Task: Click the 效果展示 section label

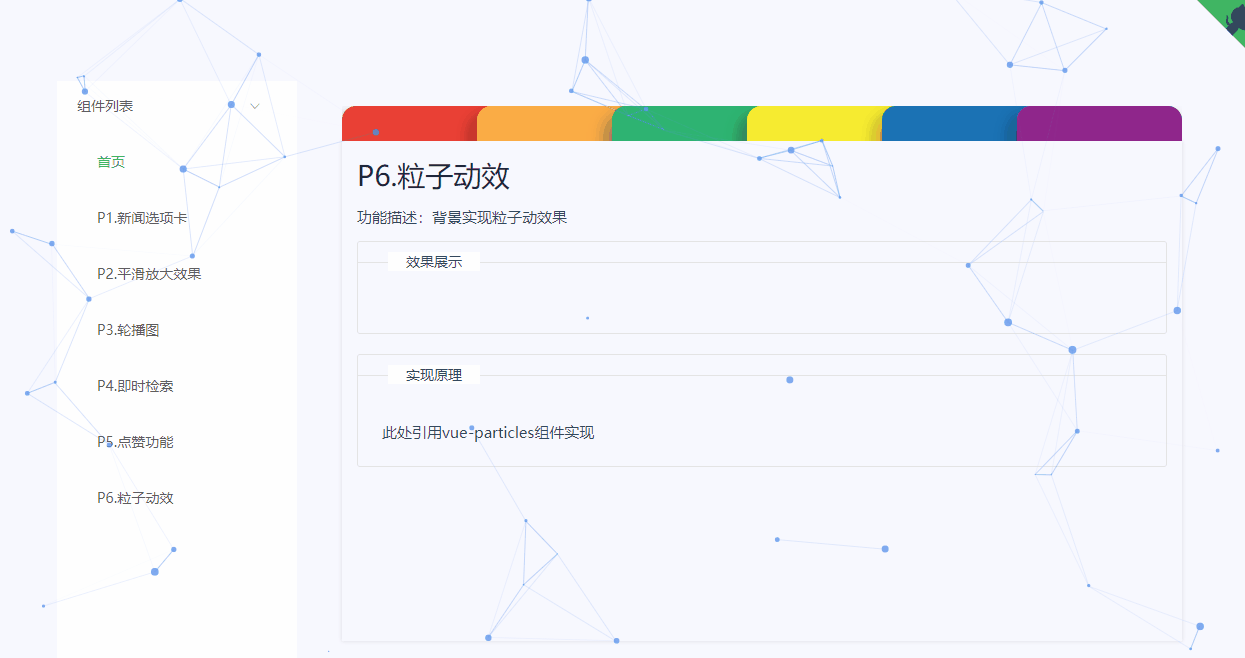Action: click(434, 262)
